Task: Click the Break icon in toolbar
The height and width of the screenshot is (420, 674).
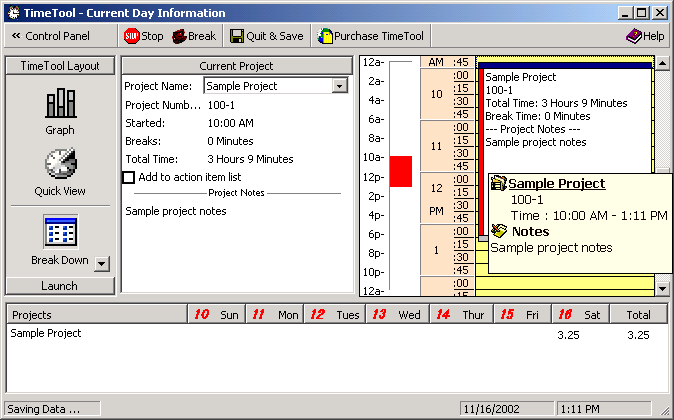Action: (x=180, y=36)
